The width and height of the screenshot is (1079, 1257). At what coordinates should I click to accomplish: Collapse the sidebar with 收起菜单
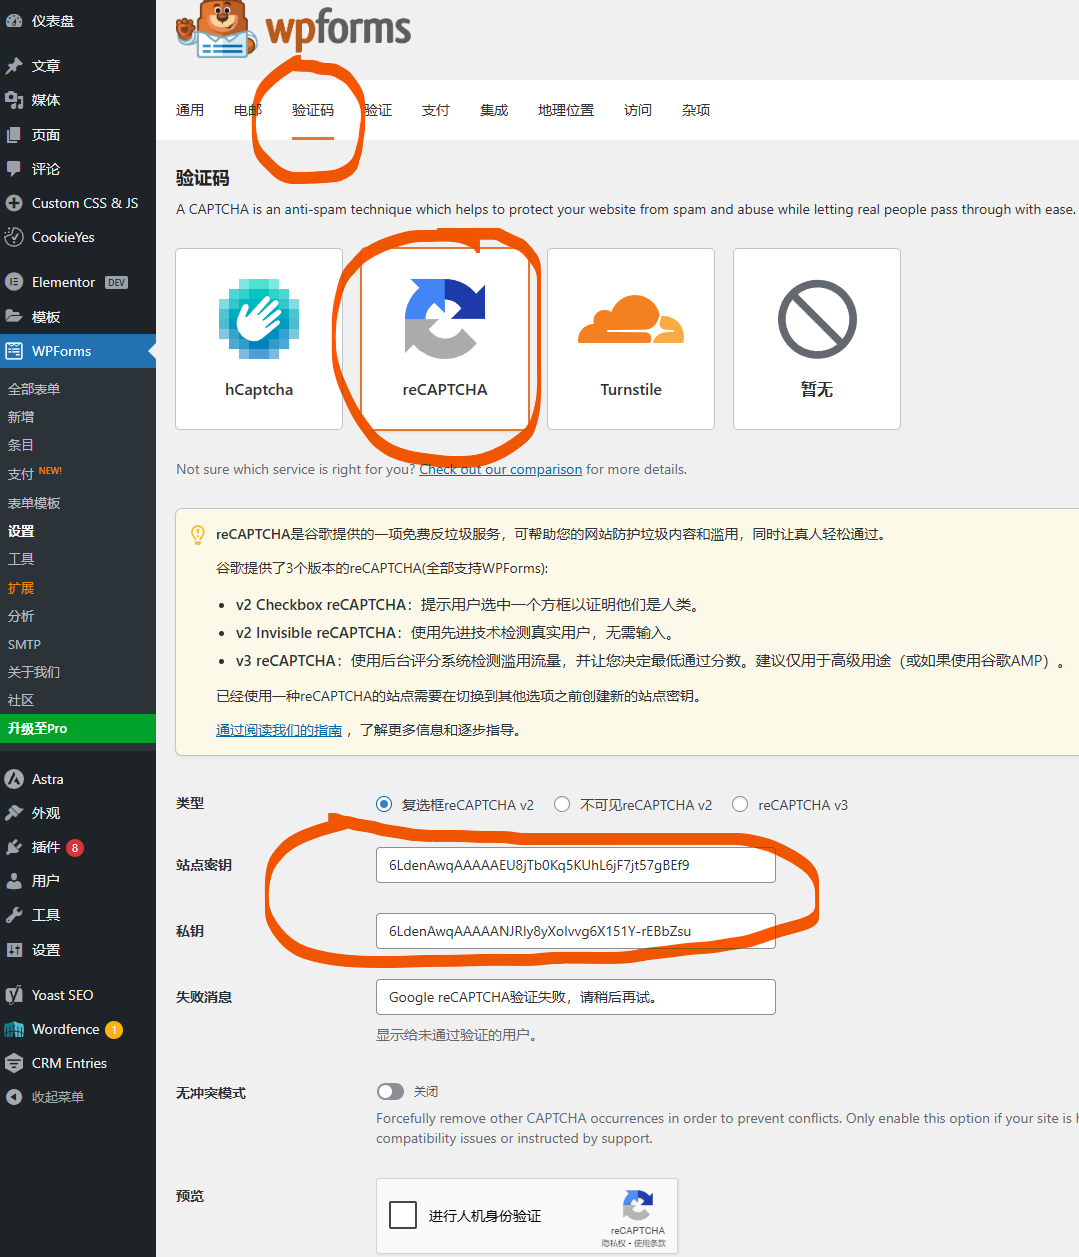click(57, 1097)
